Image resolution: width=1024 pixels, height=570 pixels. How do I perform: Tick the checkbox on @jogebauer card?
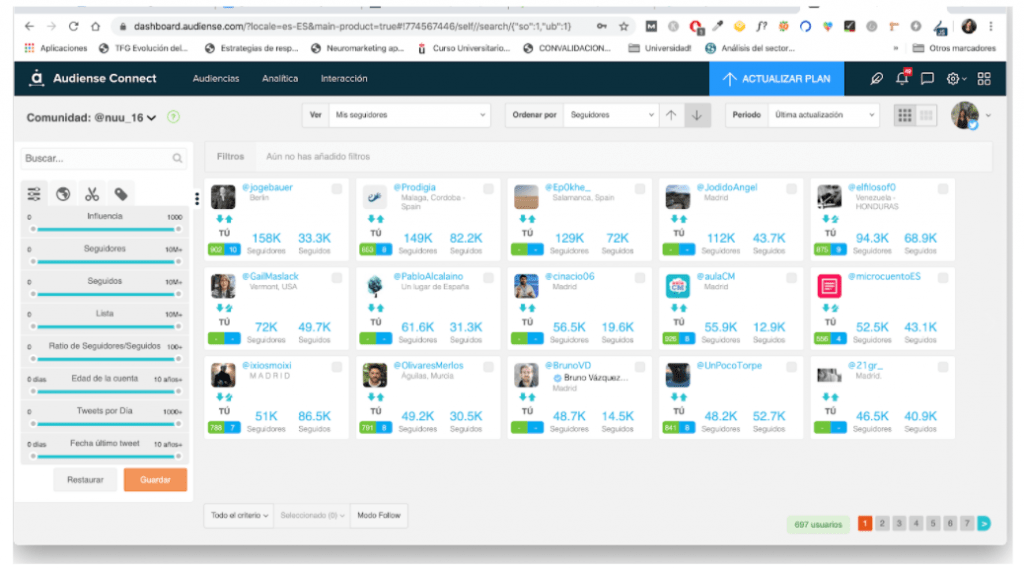click(336, 189)
